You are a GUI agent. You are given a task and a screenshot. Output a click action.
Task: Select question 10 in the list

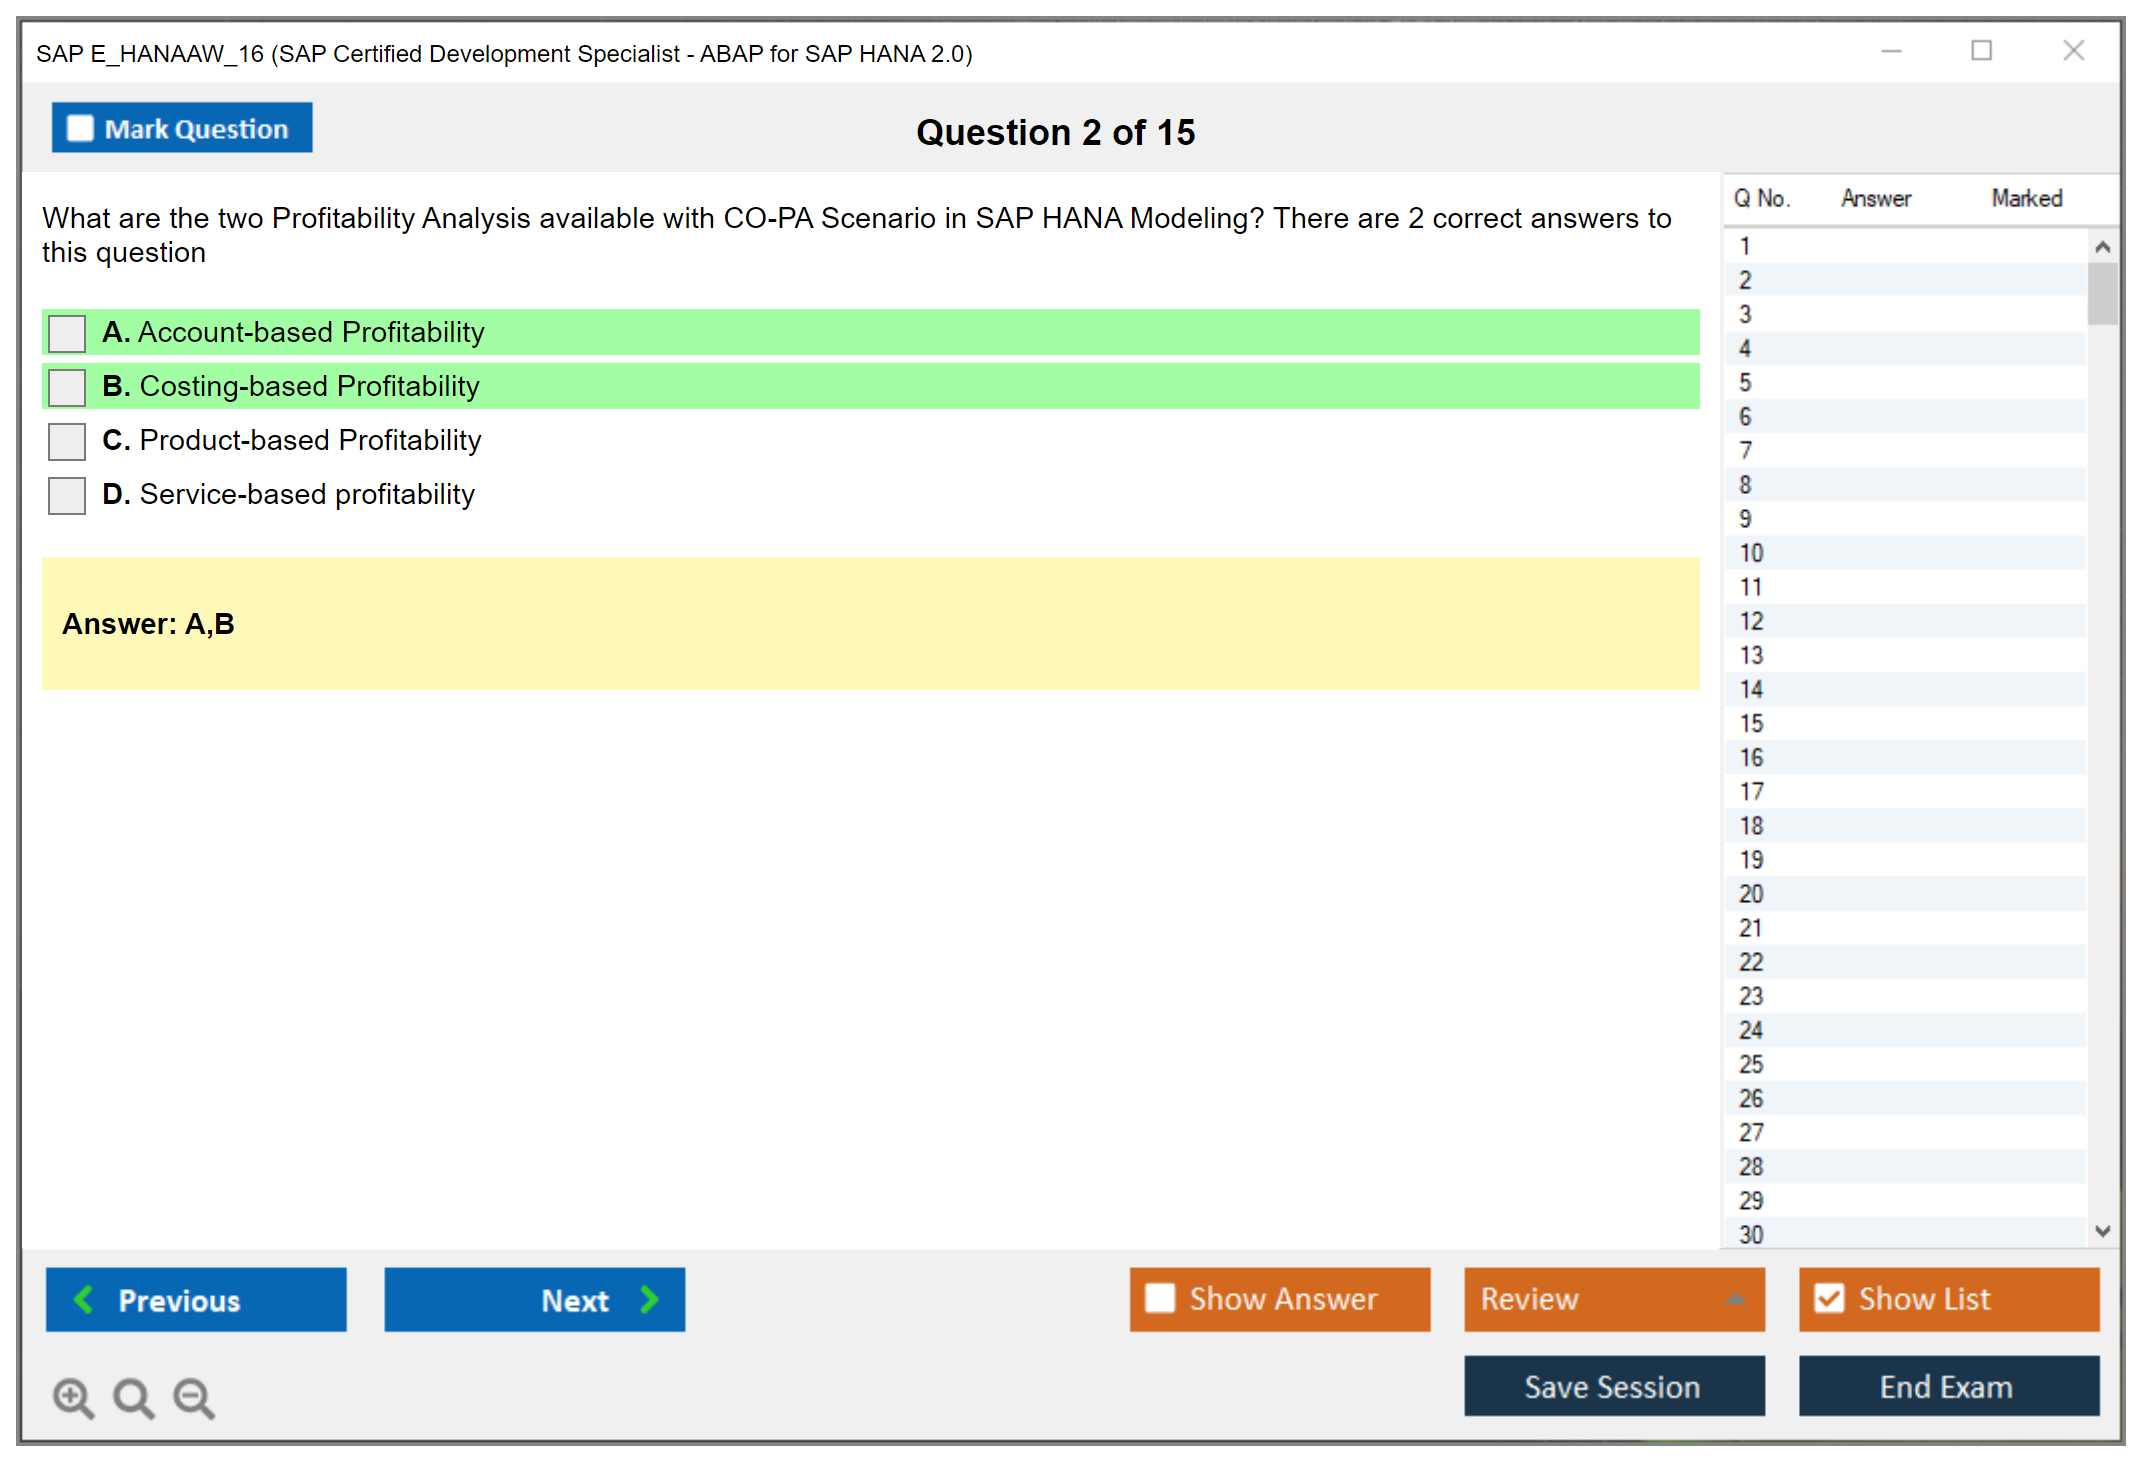tap(1751, 553)
